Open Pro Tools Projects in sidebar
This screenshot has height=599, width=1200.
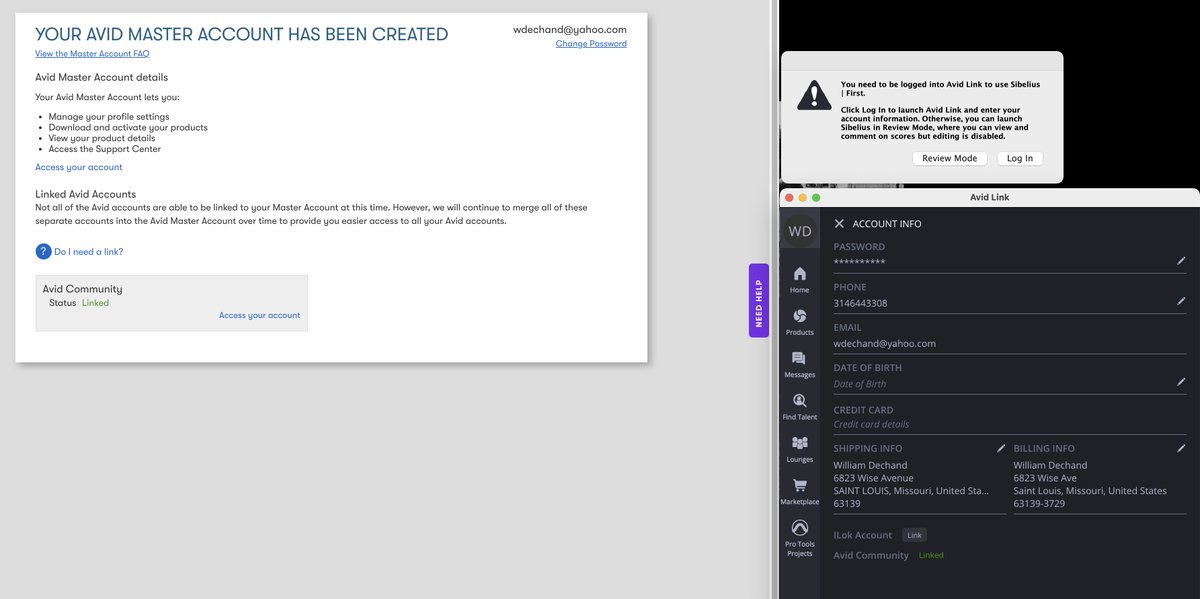tap(799, 538)
